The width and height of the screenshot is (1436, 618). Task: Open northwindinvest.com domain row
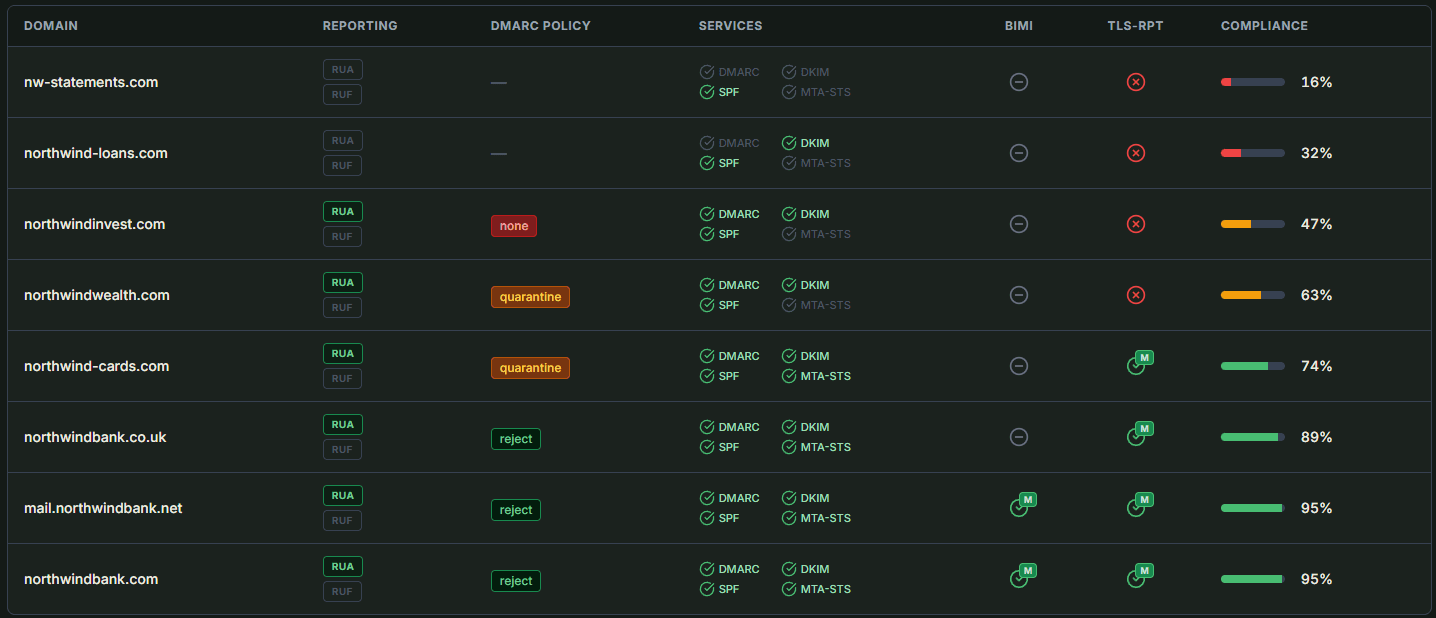click(x=719, y=224)
